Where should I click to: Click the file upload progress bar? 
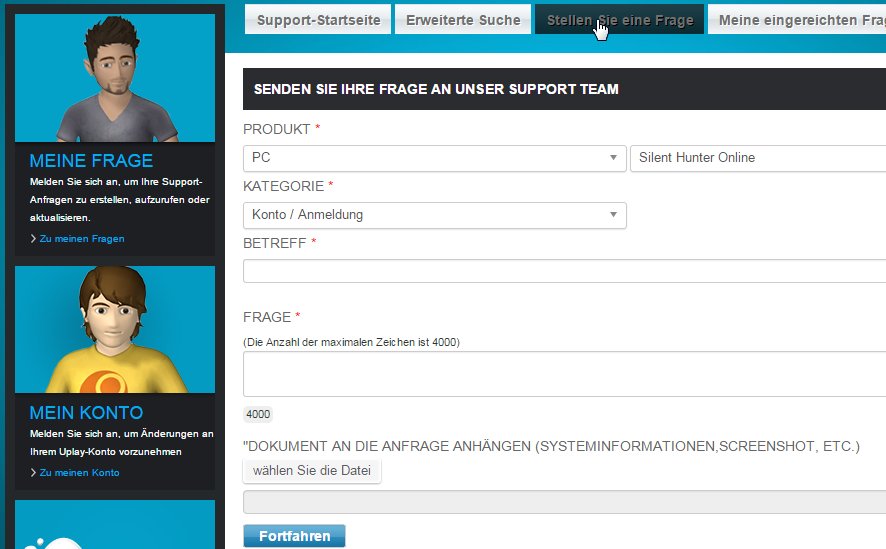564,502
